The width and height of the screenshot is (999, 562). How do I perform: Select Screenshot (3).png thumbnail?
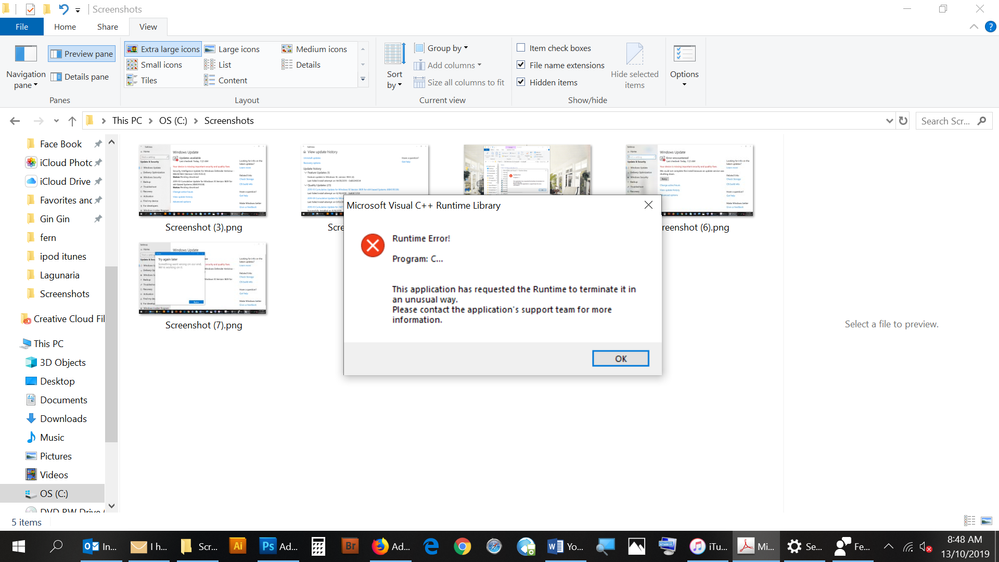(x=203, y=181)
